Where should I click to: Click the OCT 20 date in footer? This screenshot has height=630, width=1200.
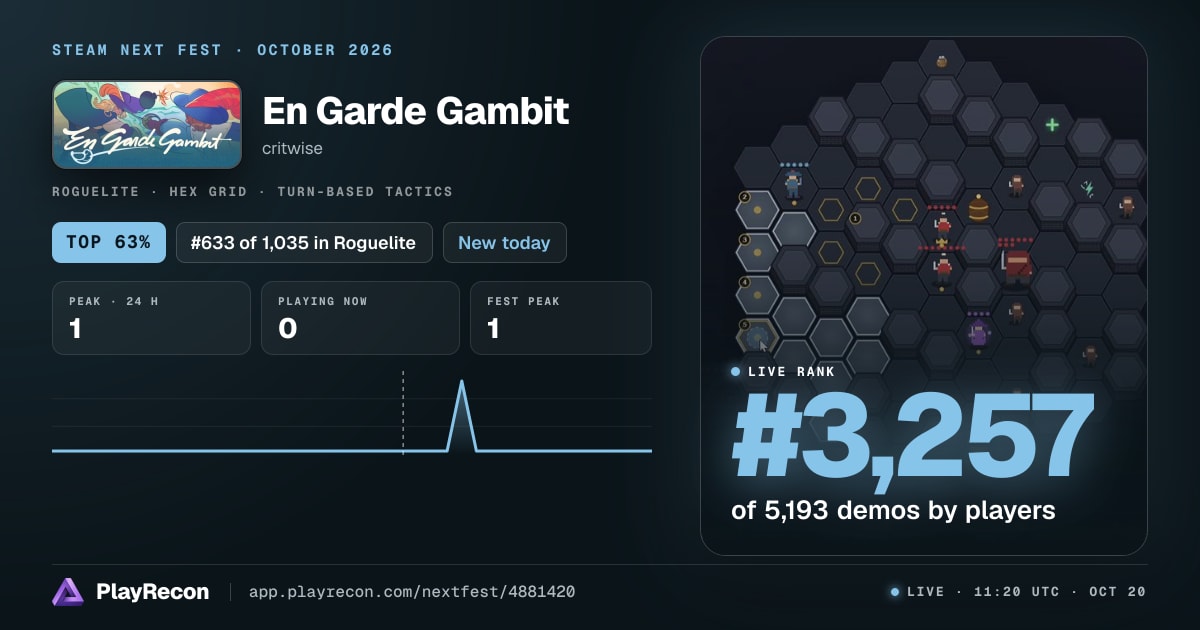coord(1118,592)
